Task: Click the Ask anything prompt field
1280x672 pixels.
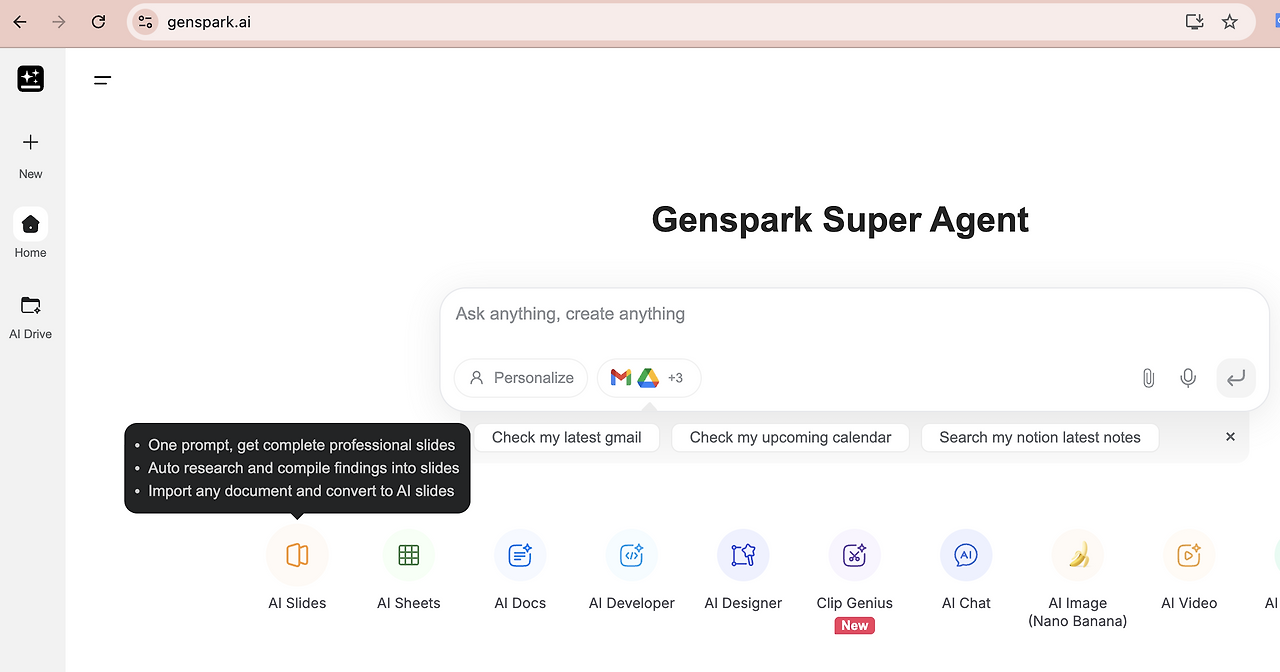Action: 854,314
